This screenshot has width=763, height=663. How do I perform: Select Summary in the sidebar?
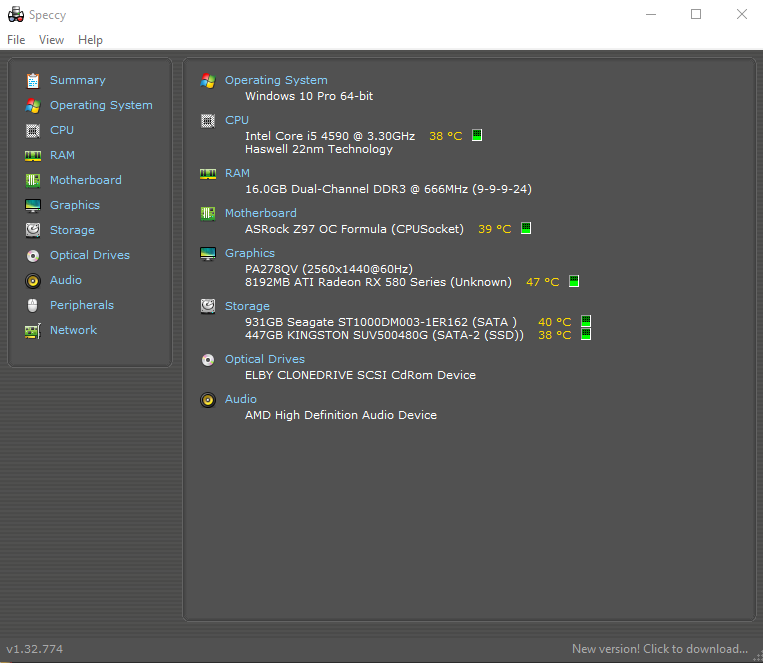click(x=77, y=80)
